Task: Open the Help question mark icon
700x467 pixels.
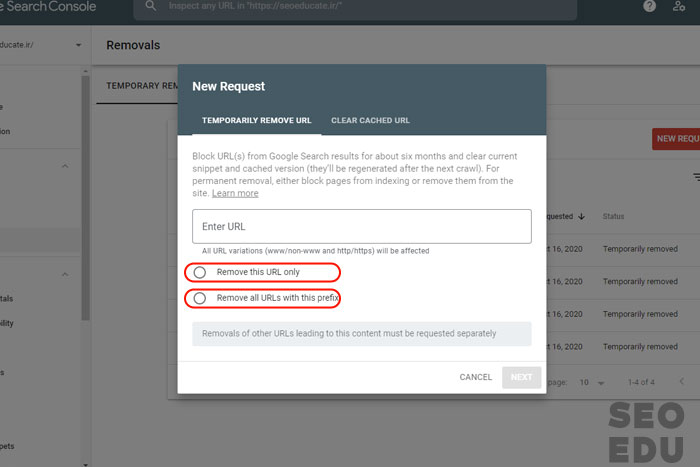Action: coord(650,7)
